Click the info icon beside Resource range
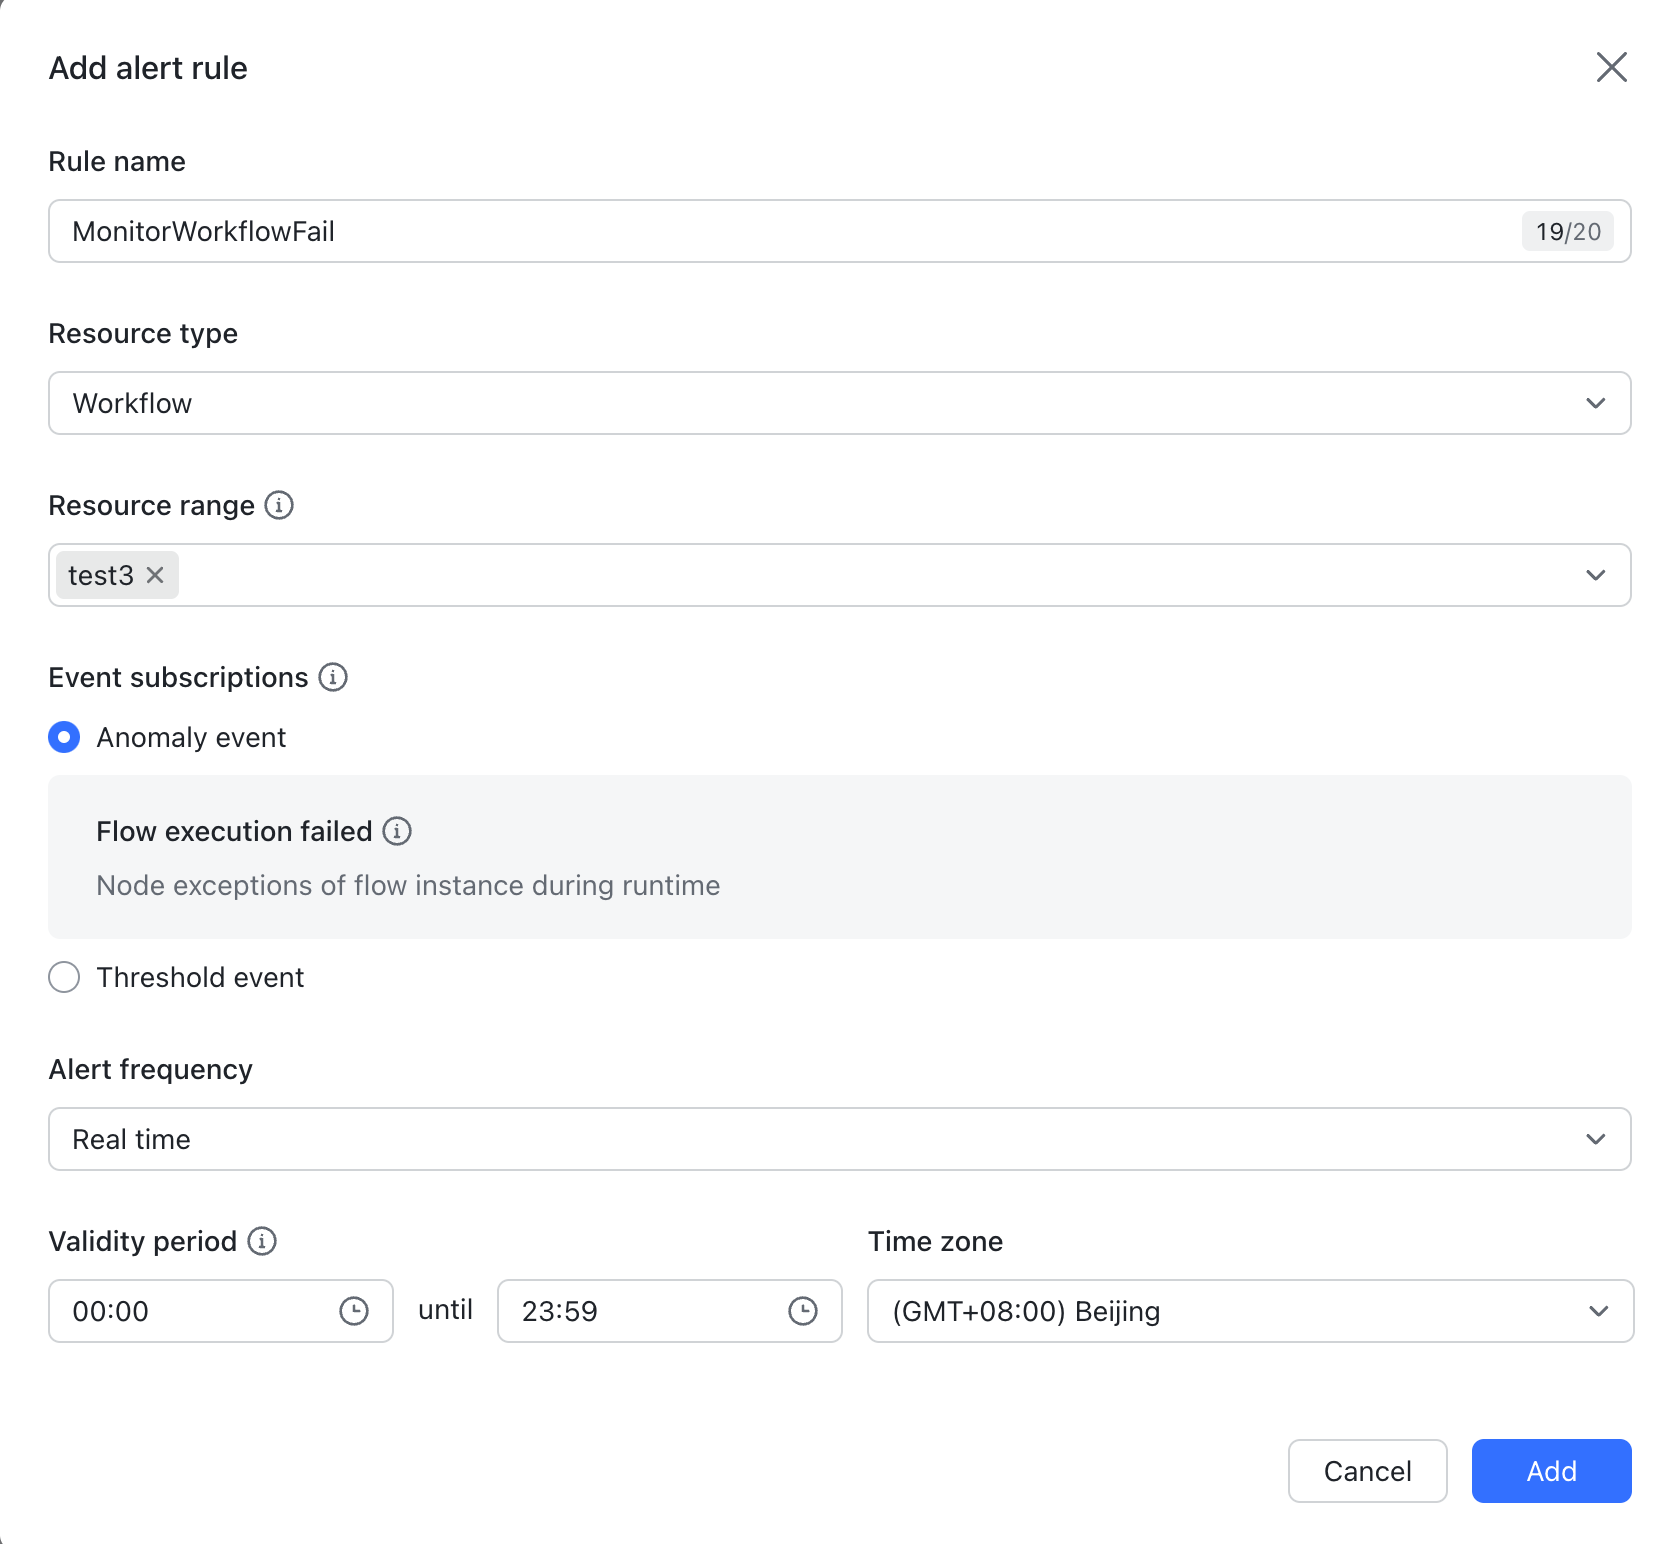 tap(279, 505)
